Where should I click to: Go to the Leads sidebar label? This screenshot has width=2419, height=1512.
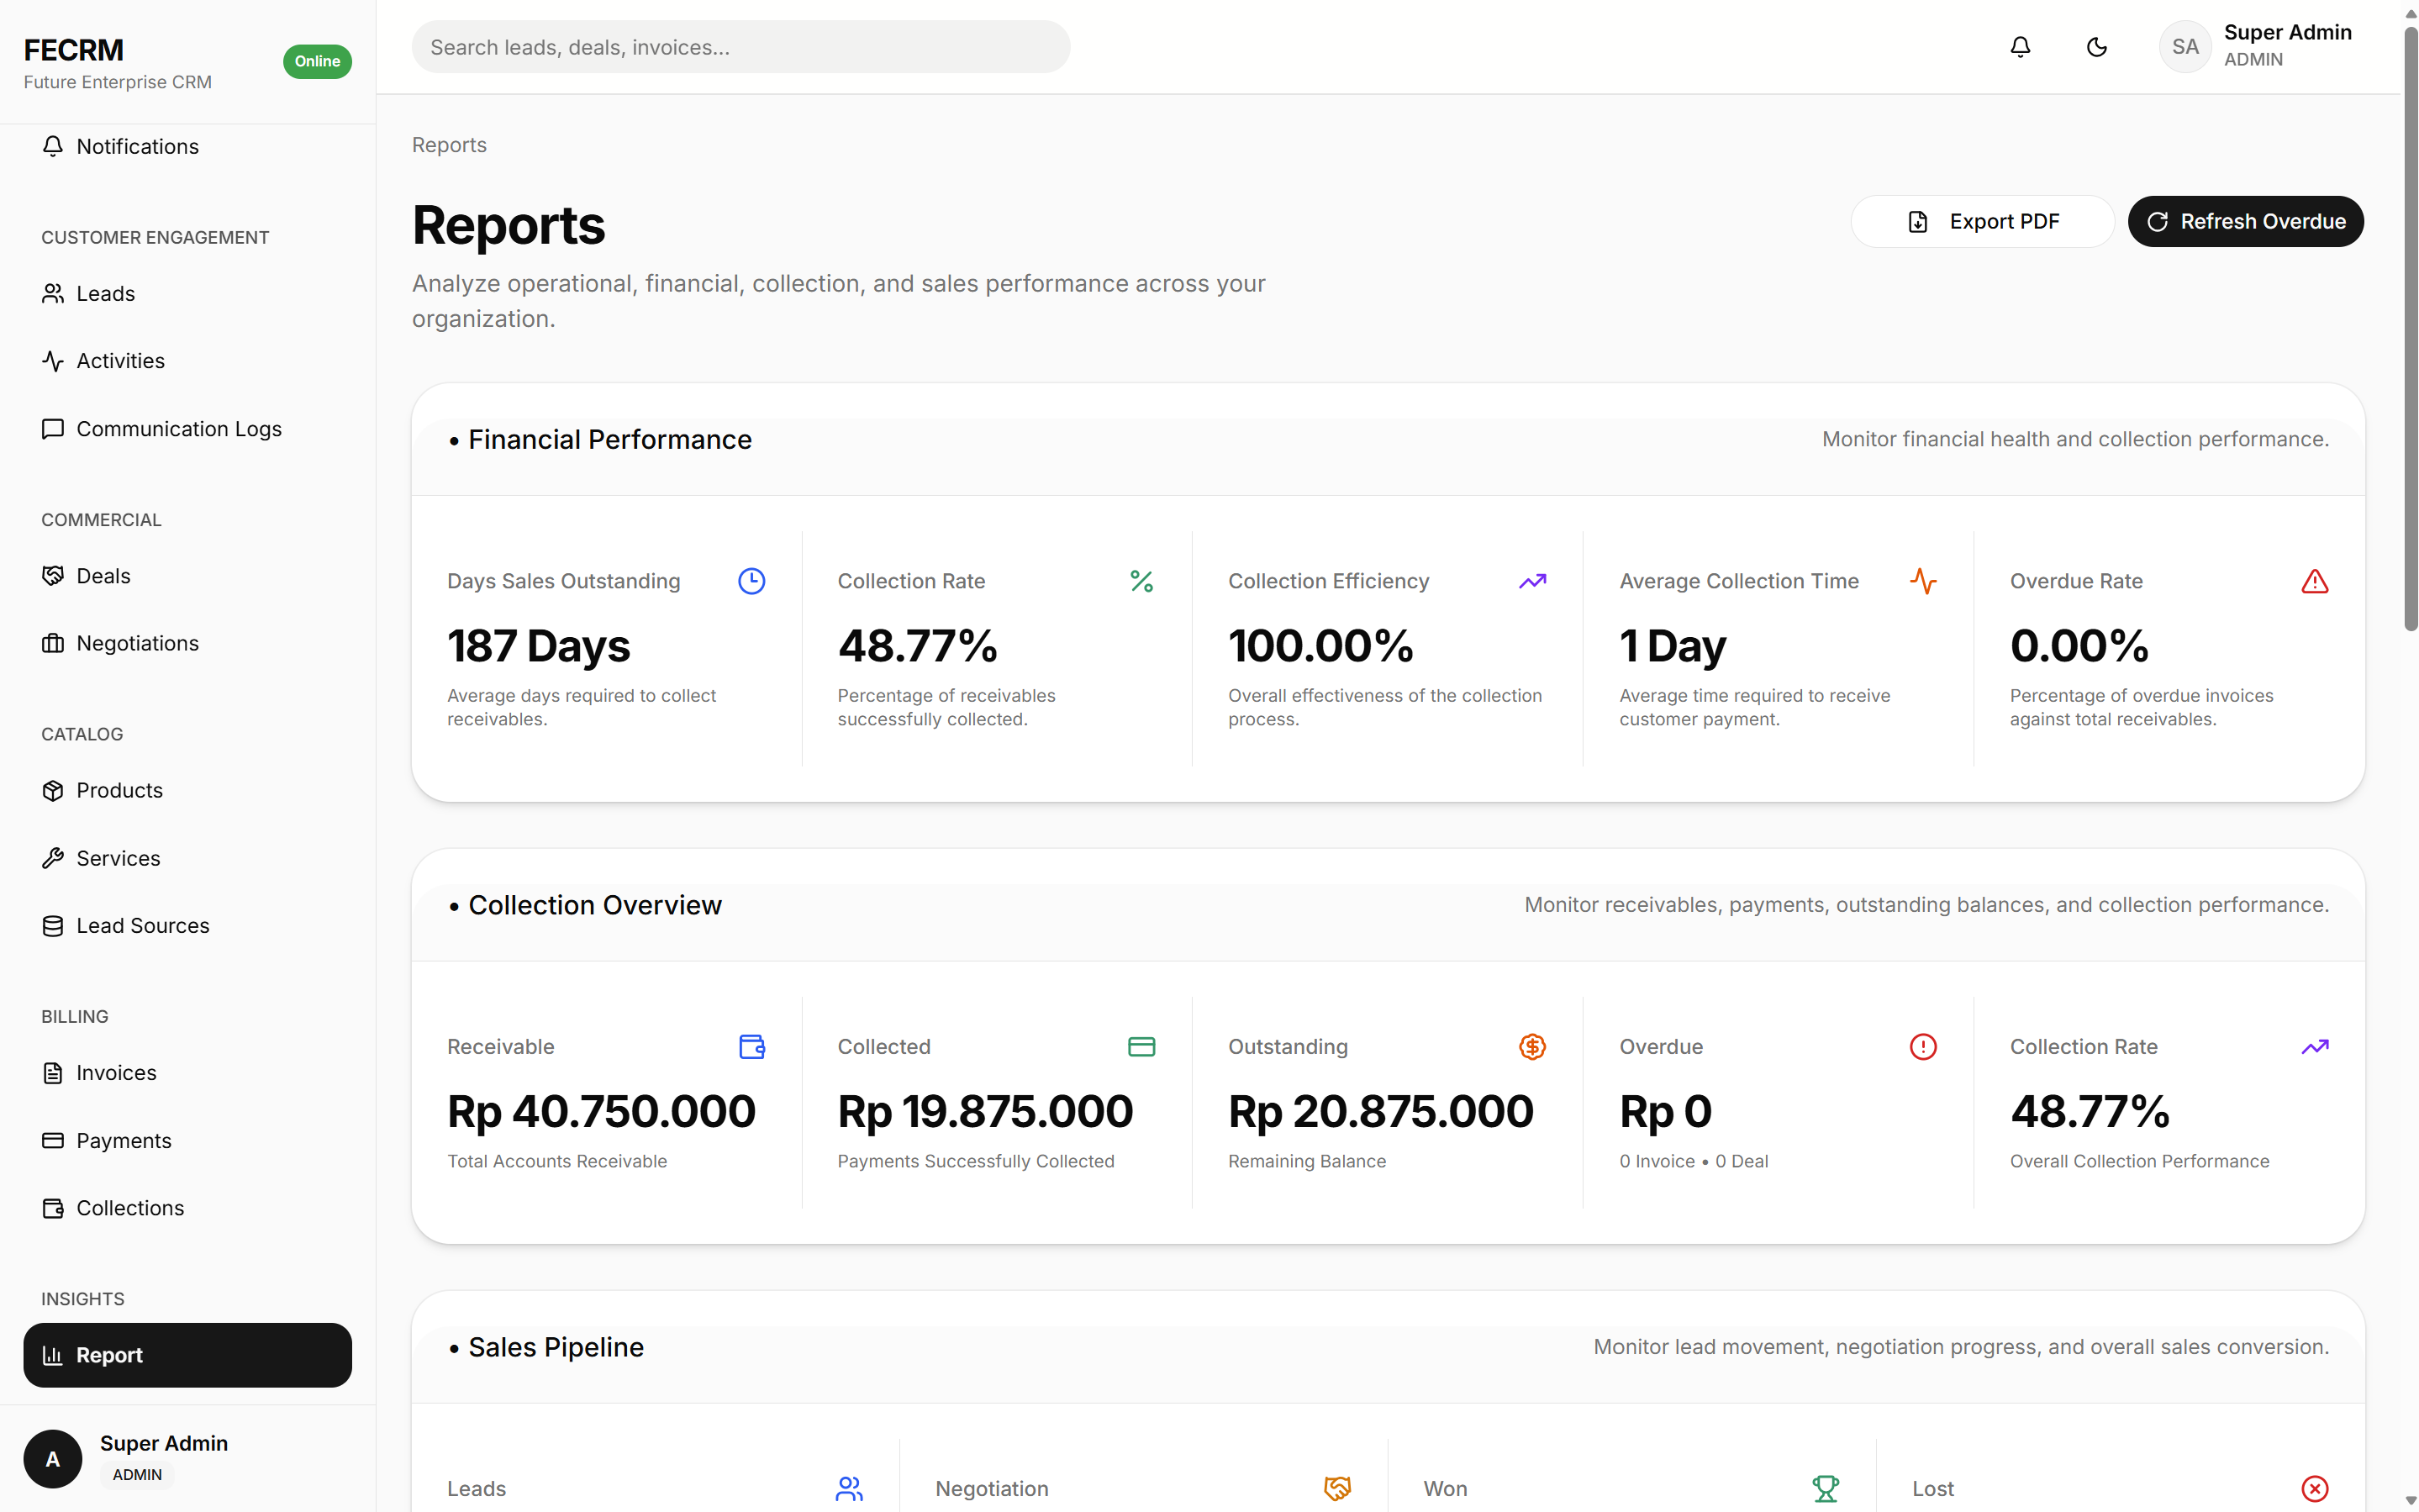(105, 293)
